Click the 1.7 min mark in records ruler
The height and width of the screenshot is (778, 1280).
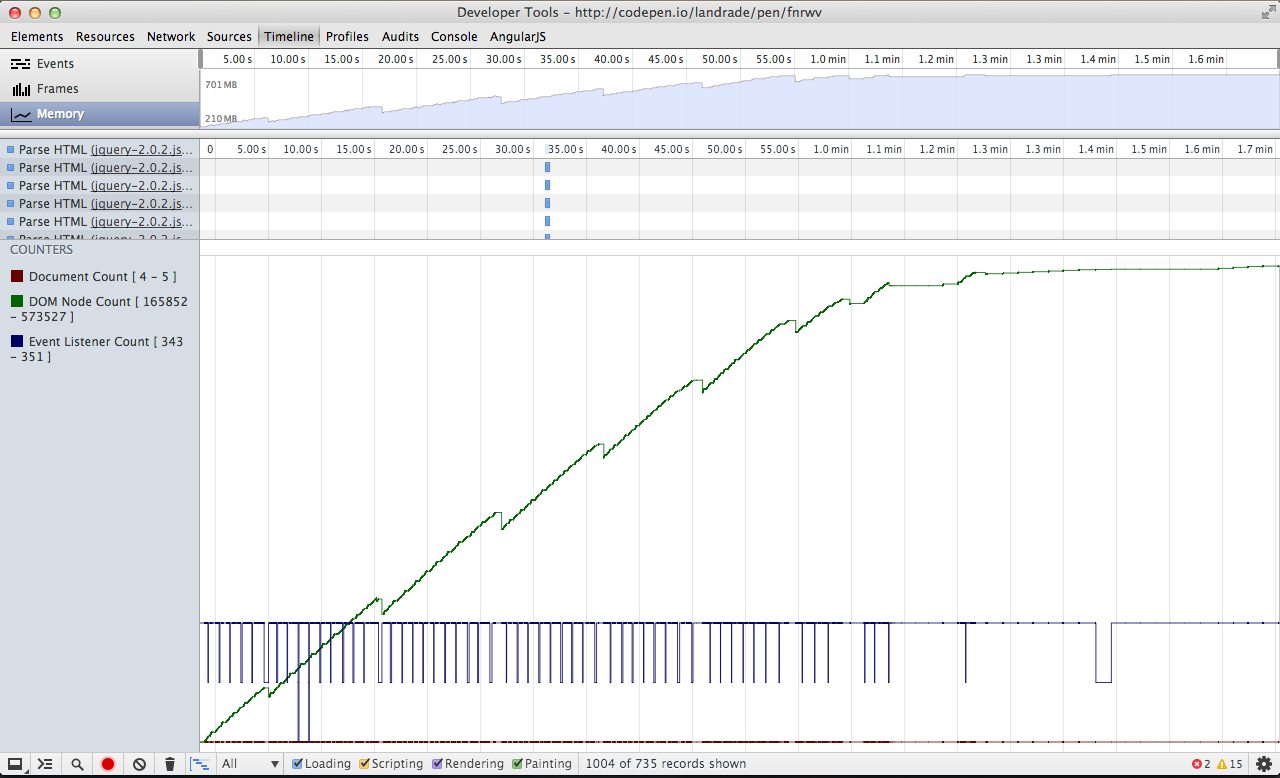click(1255, 149)
